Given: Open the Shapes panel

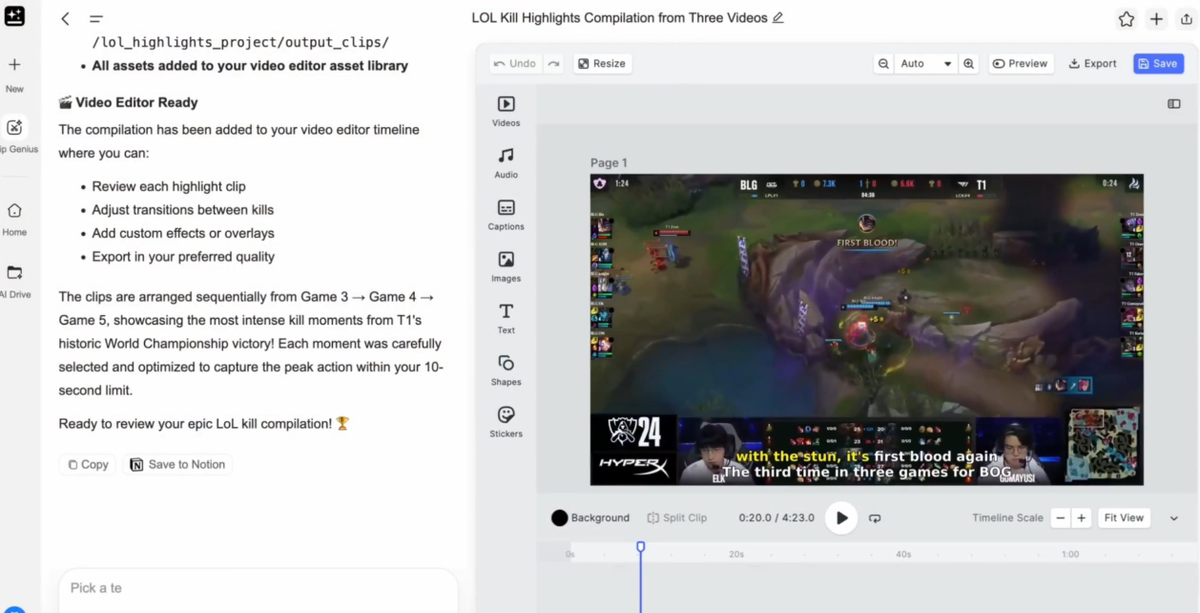Looking at the screenshot, I should 506,371.
